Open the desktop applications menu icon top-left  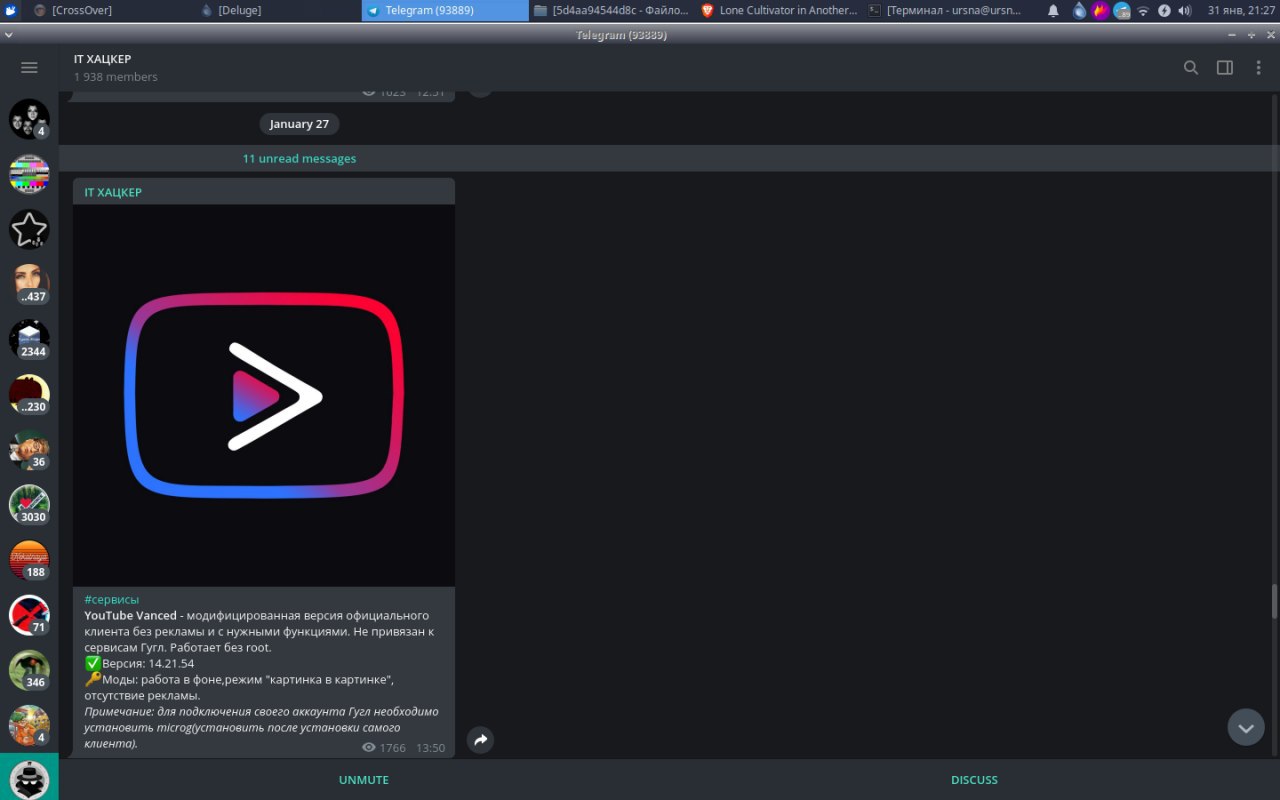tap(11, 10)
